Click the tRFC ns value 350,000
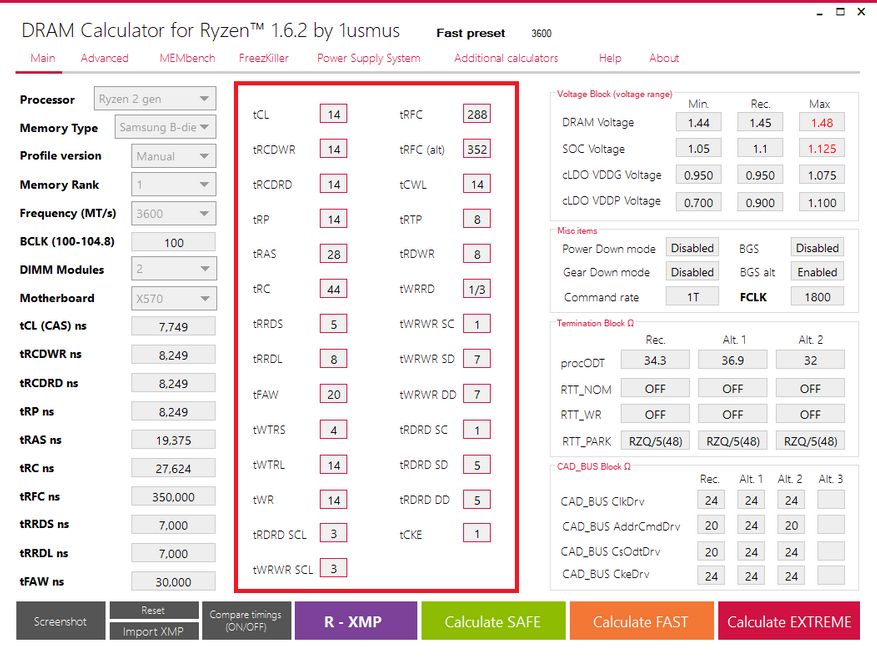This screenshot has width=877, height=658. (173, 497)
